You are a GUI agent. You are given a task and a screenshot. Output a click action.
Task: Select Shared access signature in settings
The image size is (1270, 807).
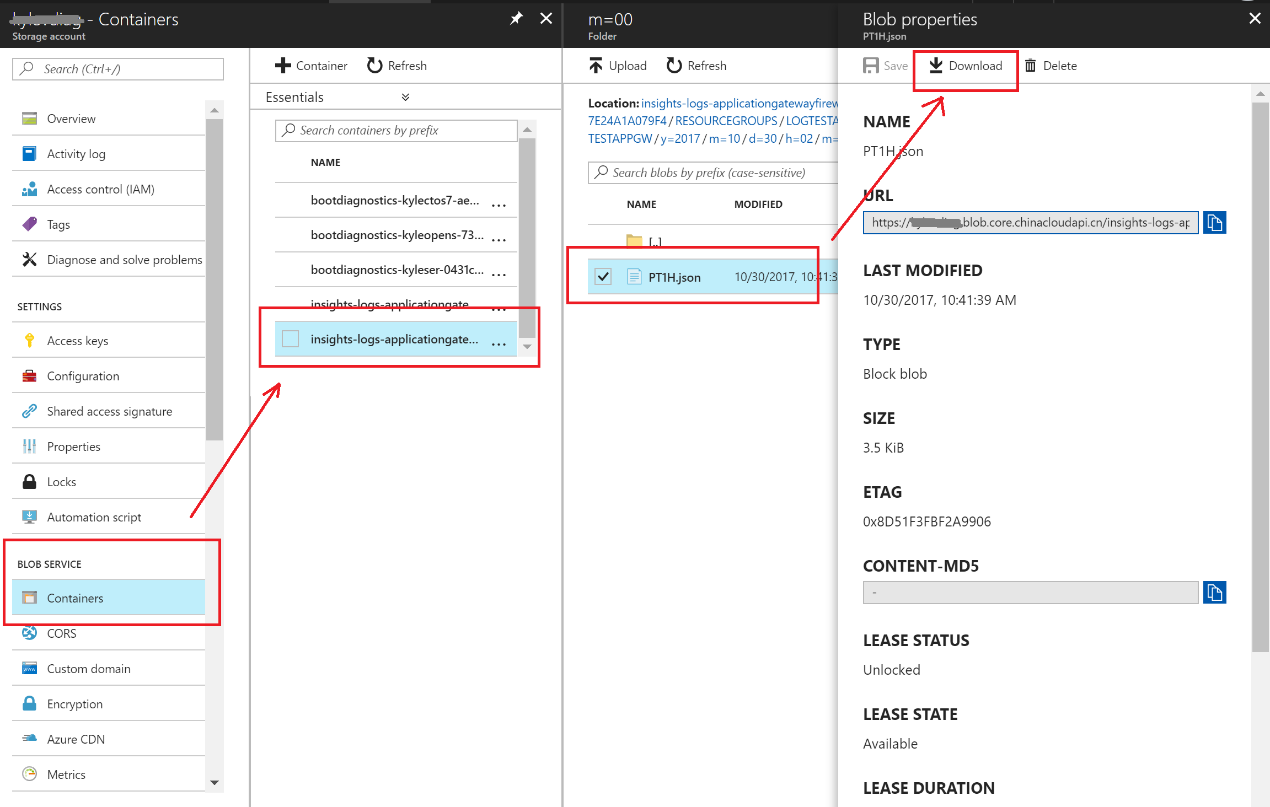pos(109,412)
